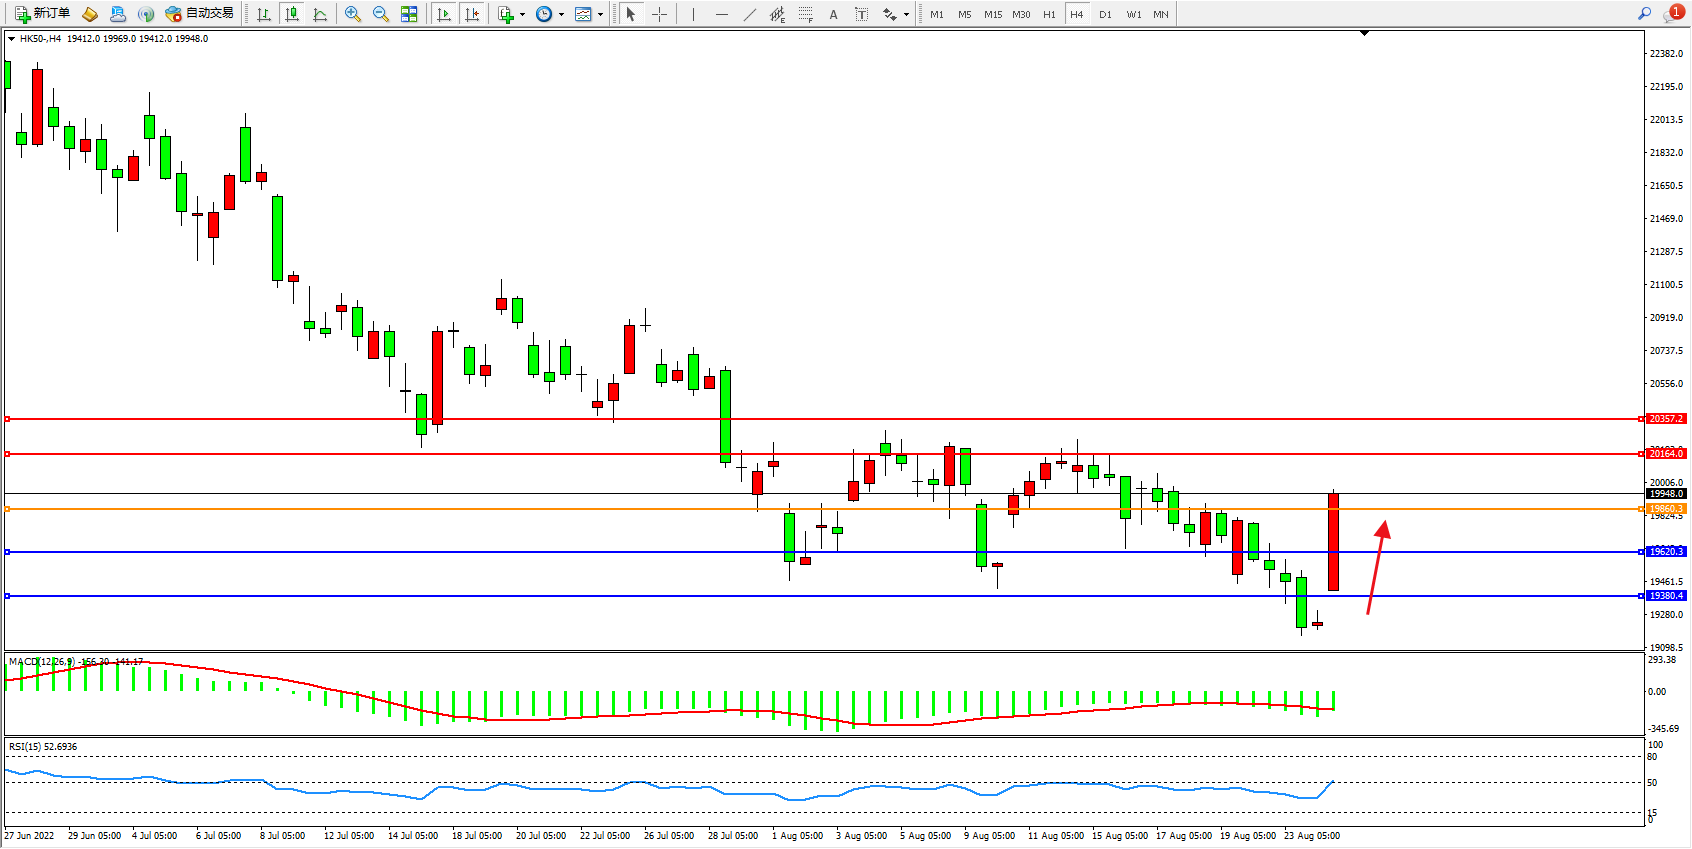Image resolution: width=1692 pixels, height=849 pixels.
Task: Select the red 20357.2 horizontal line label
Action: tap(1666, 419)
